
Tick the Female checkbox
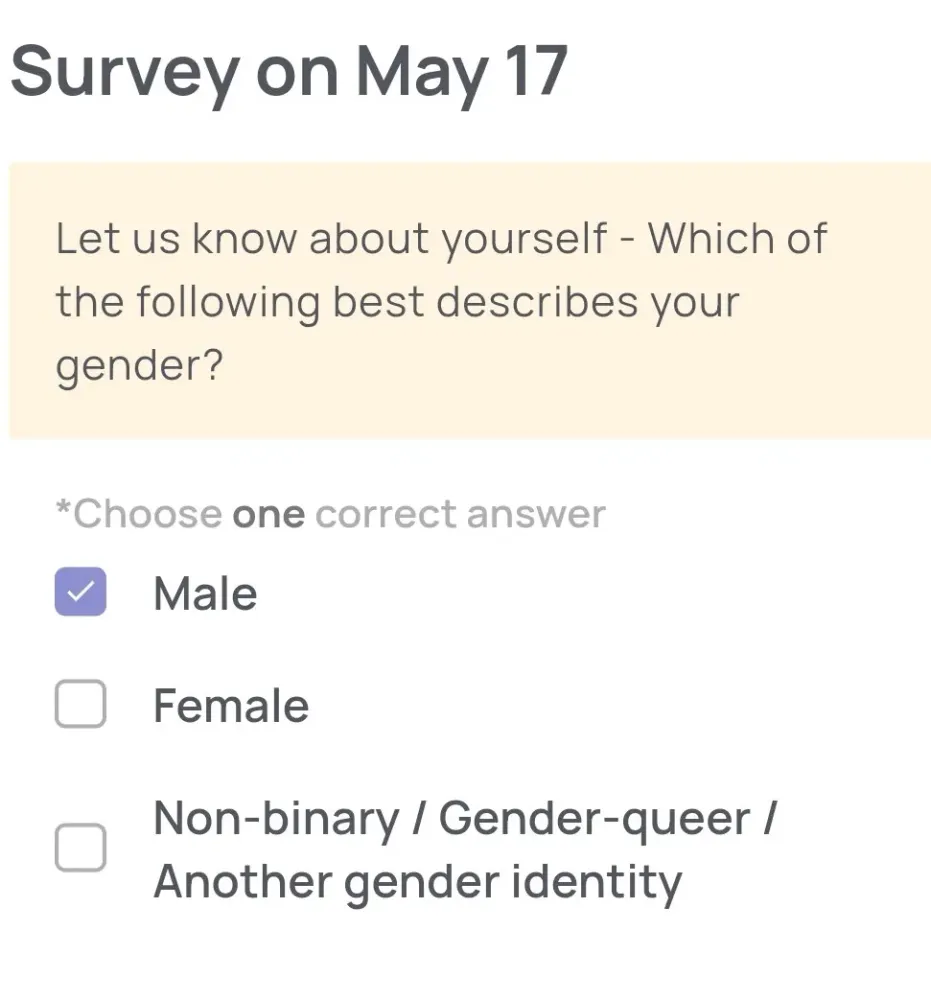point(80,705)
